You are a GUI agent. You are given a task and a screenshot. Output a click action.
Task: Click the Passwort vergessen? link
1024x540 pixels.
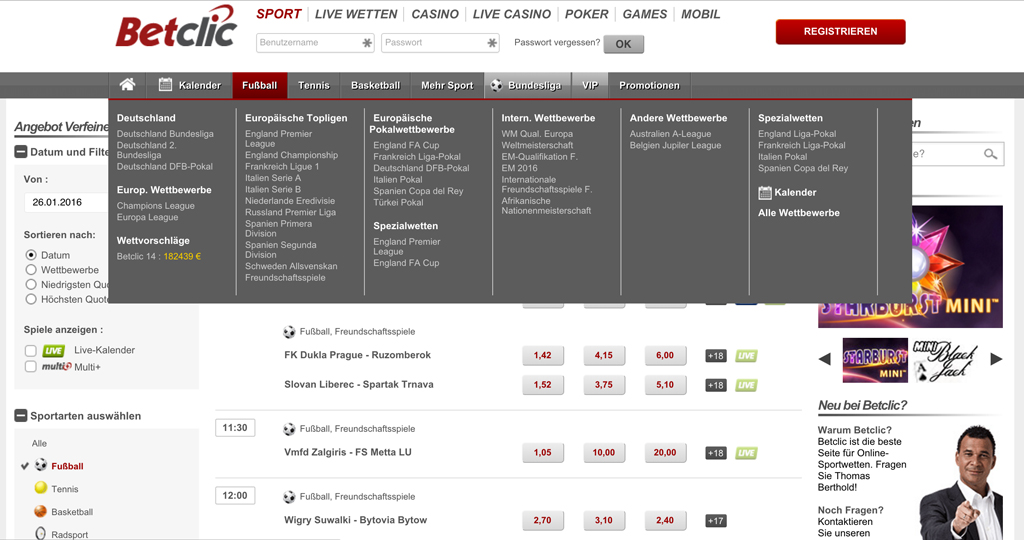click(557, 42)
